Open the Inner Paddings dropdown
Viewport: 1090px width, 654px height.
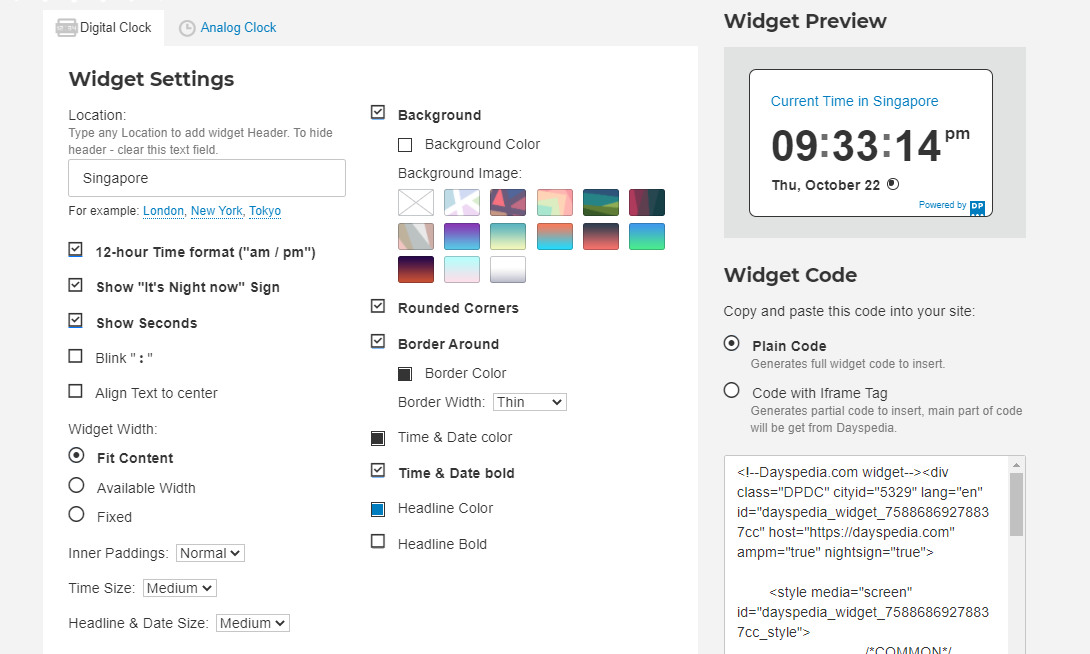coord(210,553)
